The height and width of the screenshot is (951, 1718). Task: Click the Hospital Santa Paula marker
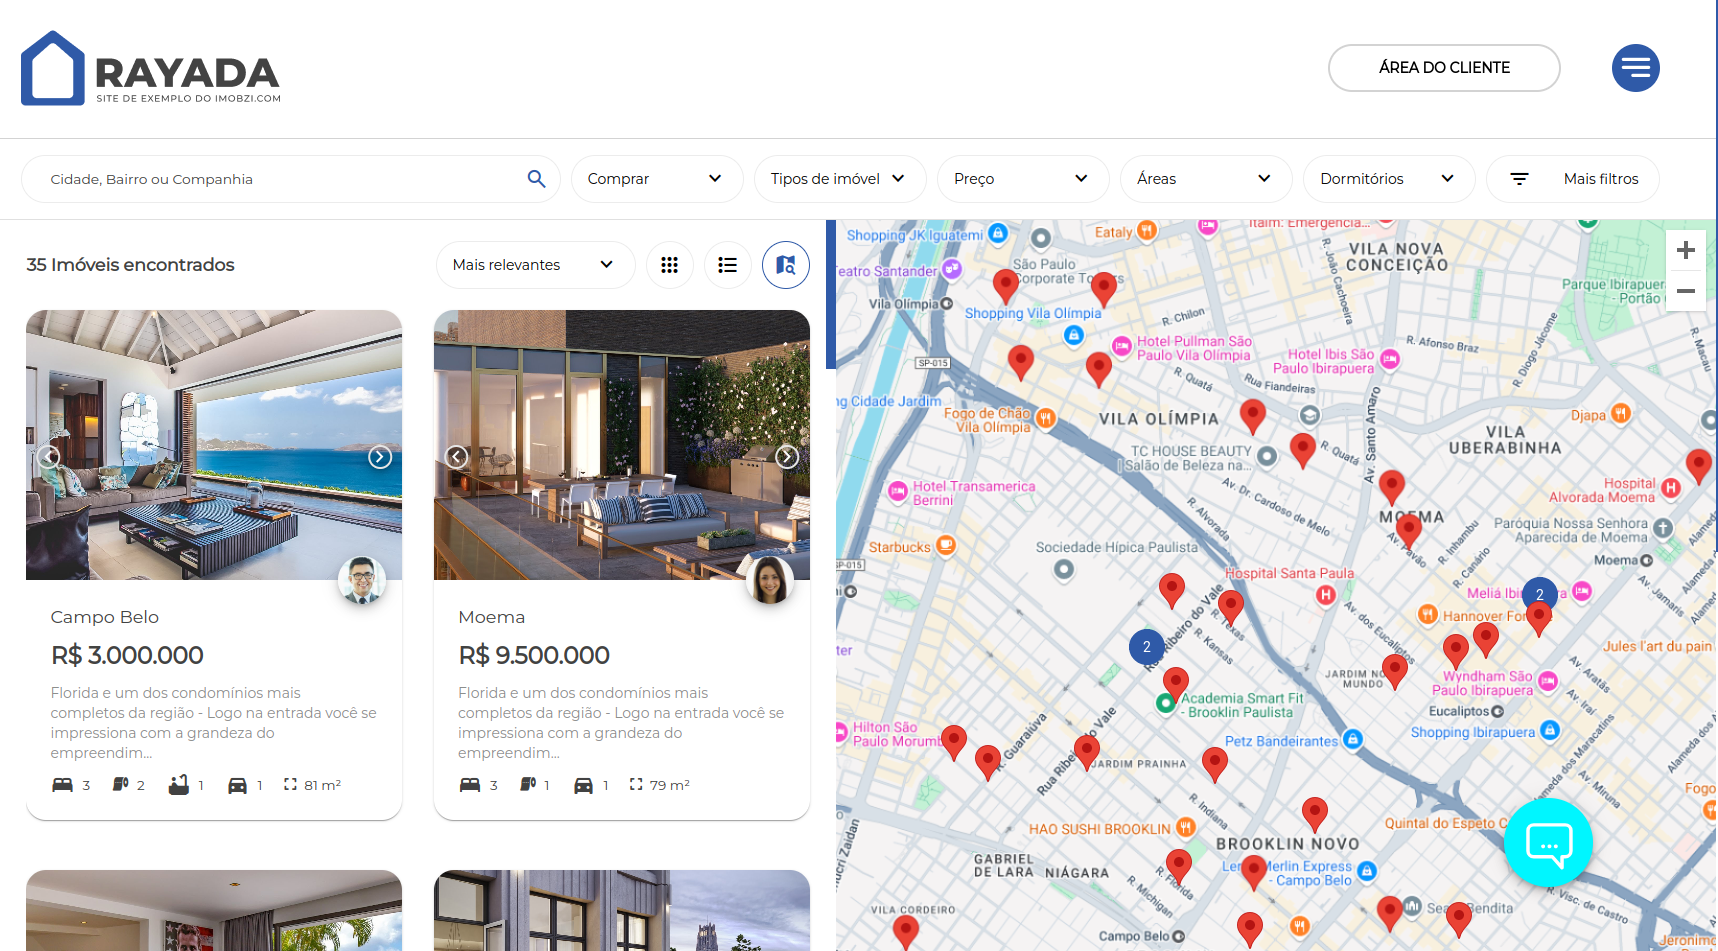[x=1325, y=595]
